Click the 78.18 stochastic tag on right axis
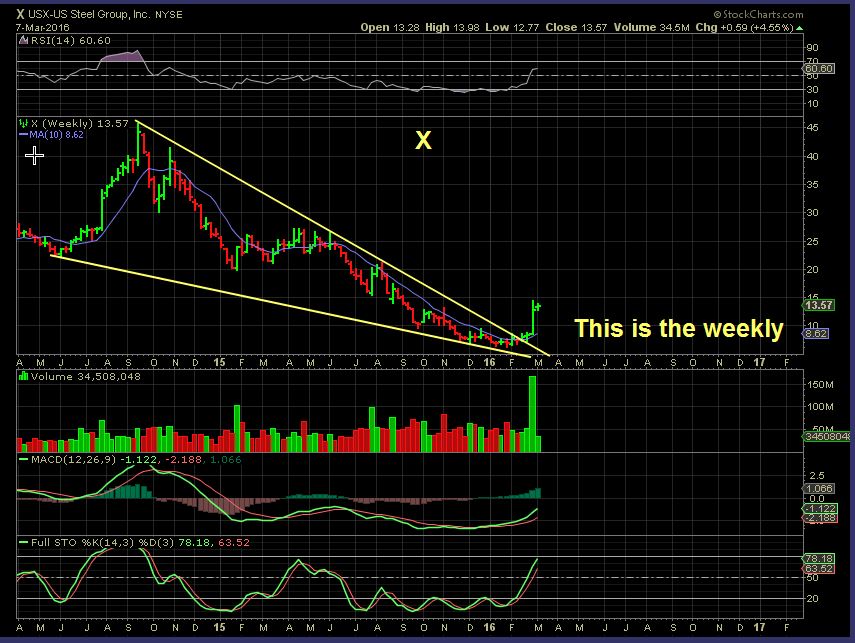855x643 pixels. click(819, 558)
